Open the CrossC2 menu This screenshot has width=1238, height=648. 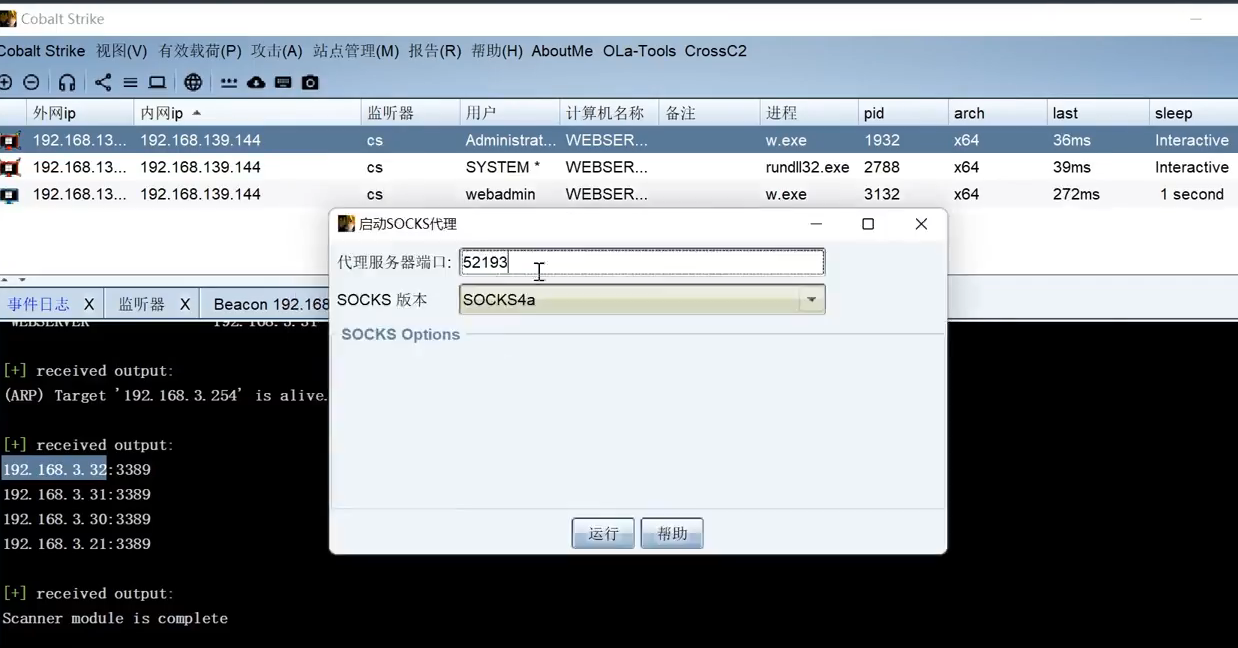716,51
